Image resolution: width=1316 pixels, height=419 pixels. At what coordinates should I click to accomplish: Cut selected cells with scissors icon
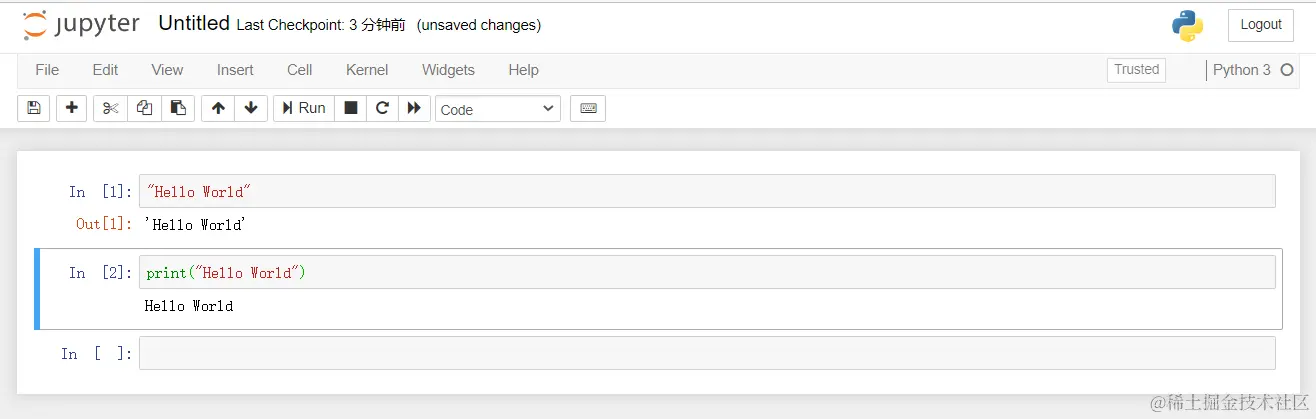pos(111,108)
